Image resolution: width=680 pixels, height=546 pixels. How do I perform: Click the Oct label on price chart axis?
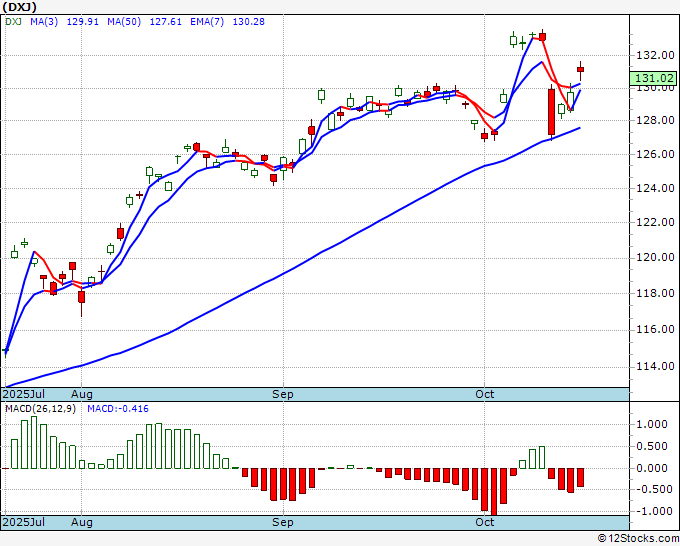click(x=484, y=394)
